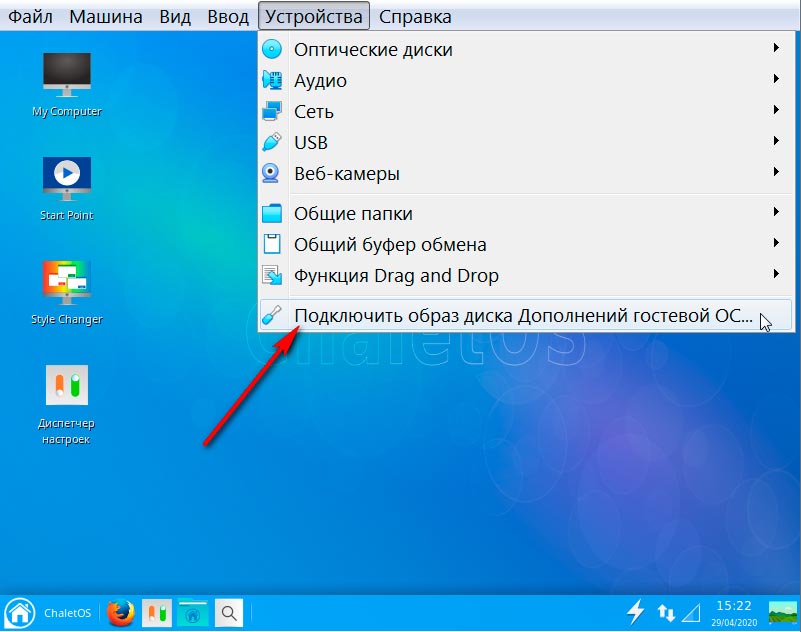Viewport: 801px width, 632px height.
Task: Open the search magnifier in the taskbar
Action: click(x=229, y=612)
